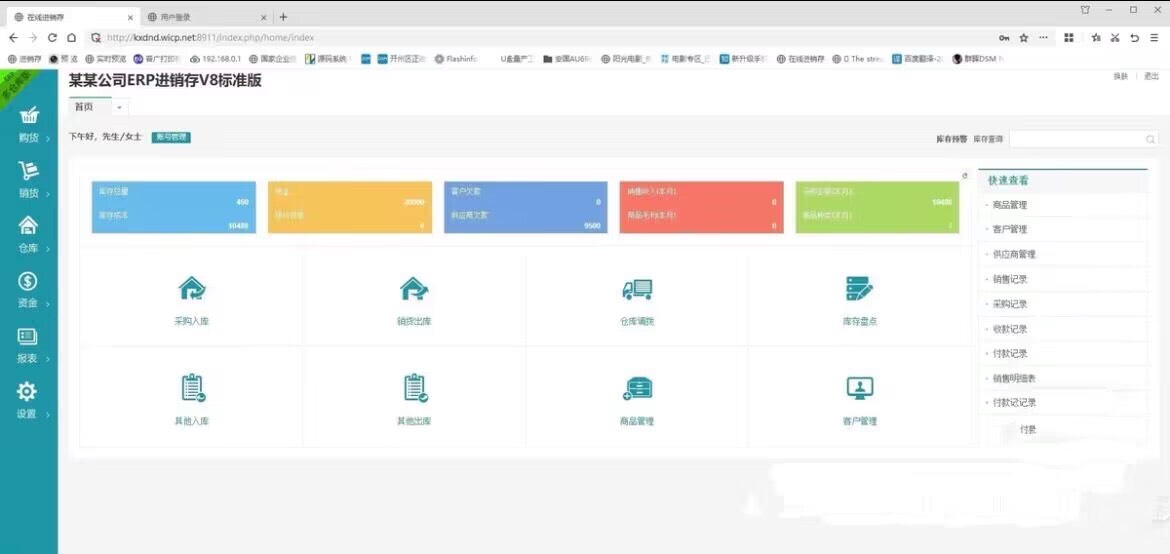Open 销售记录 in quick view list
Viewport: 1170px width, 554px height.
click(1010, 279)
